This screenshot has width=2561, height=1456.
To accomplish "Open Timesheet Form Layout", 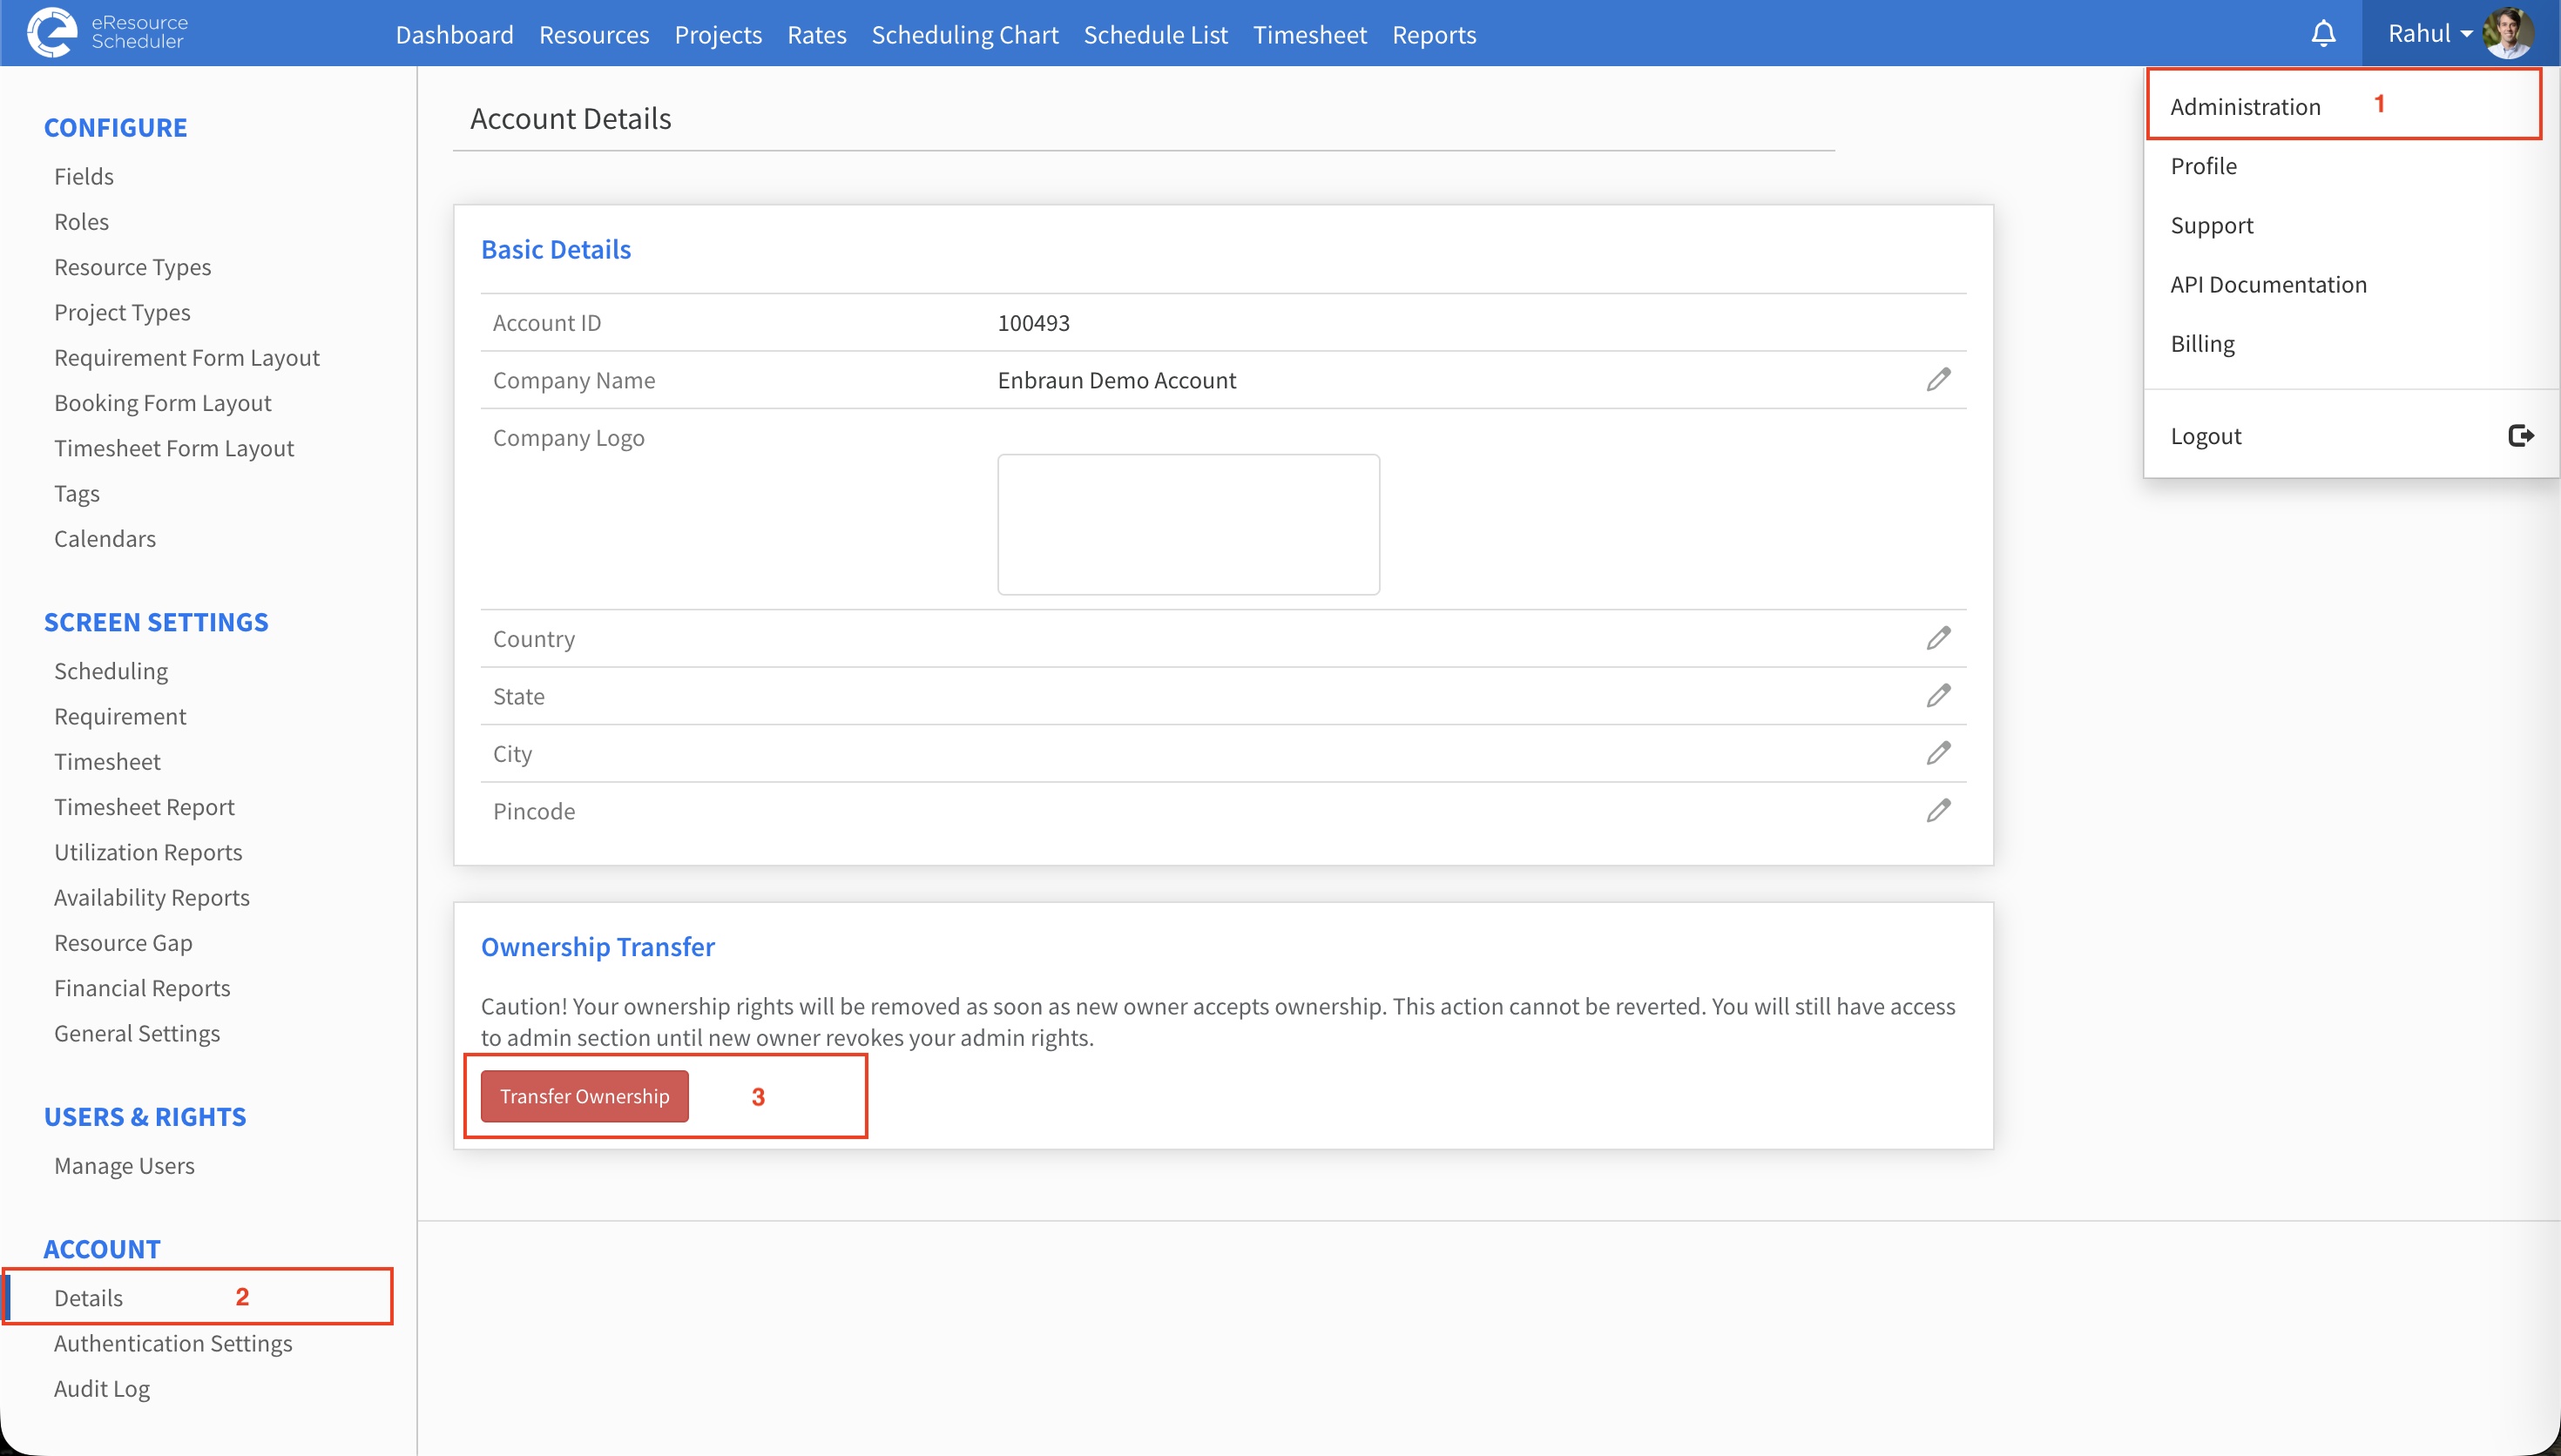I will (173, 448).
